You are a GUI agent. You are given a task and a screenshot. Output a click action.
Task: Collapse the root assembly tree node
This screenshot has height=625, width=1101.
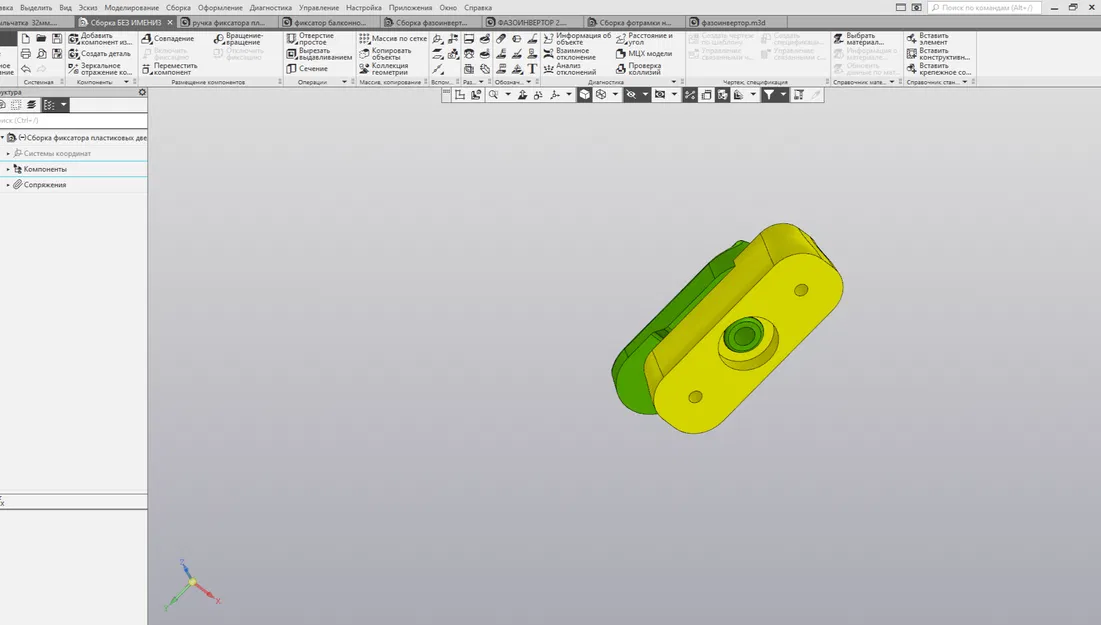2,138
